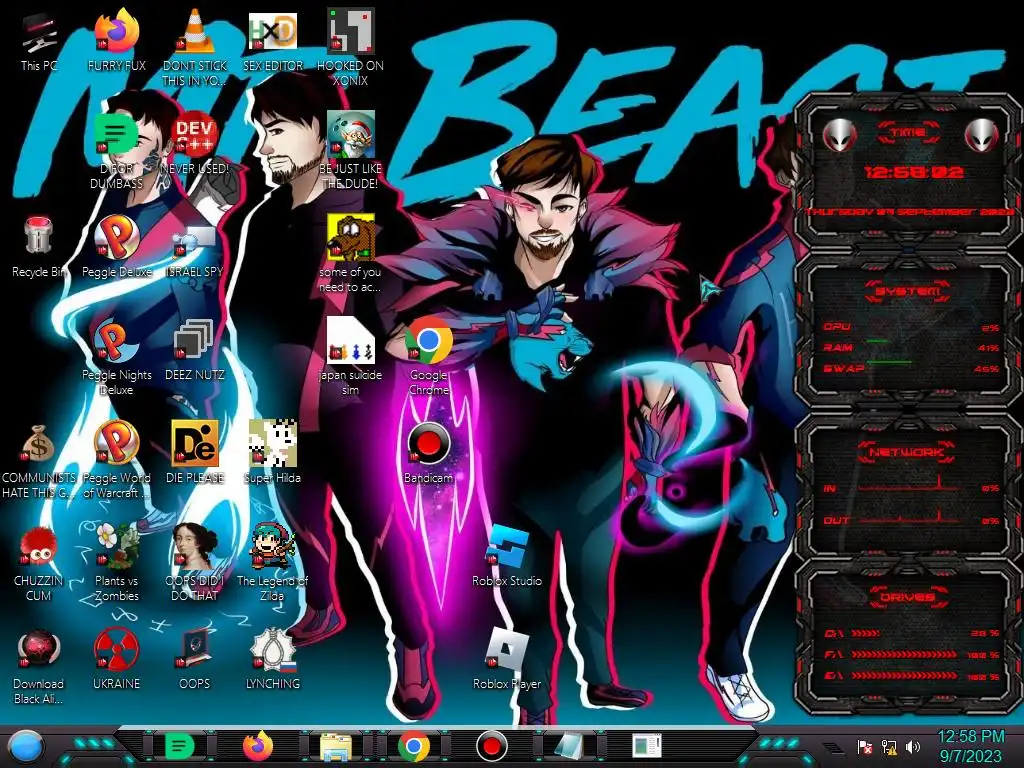Open the taskbar clock showing 12:58 PM
Image resolution: width=1024 pixels, height=768 pixels.
pyautogui.click(x=970, y=746)
